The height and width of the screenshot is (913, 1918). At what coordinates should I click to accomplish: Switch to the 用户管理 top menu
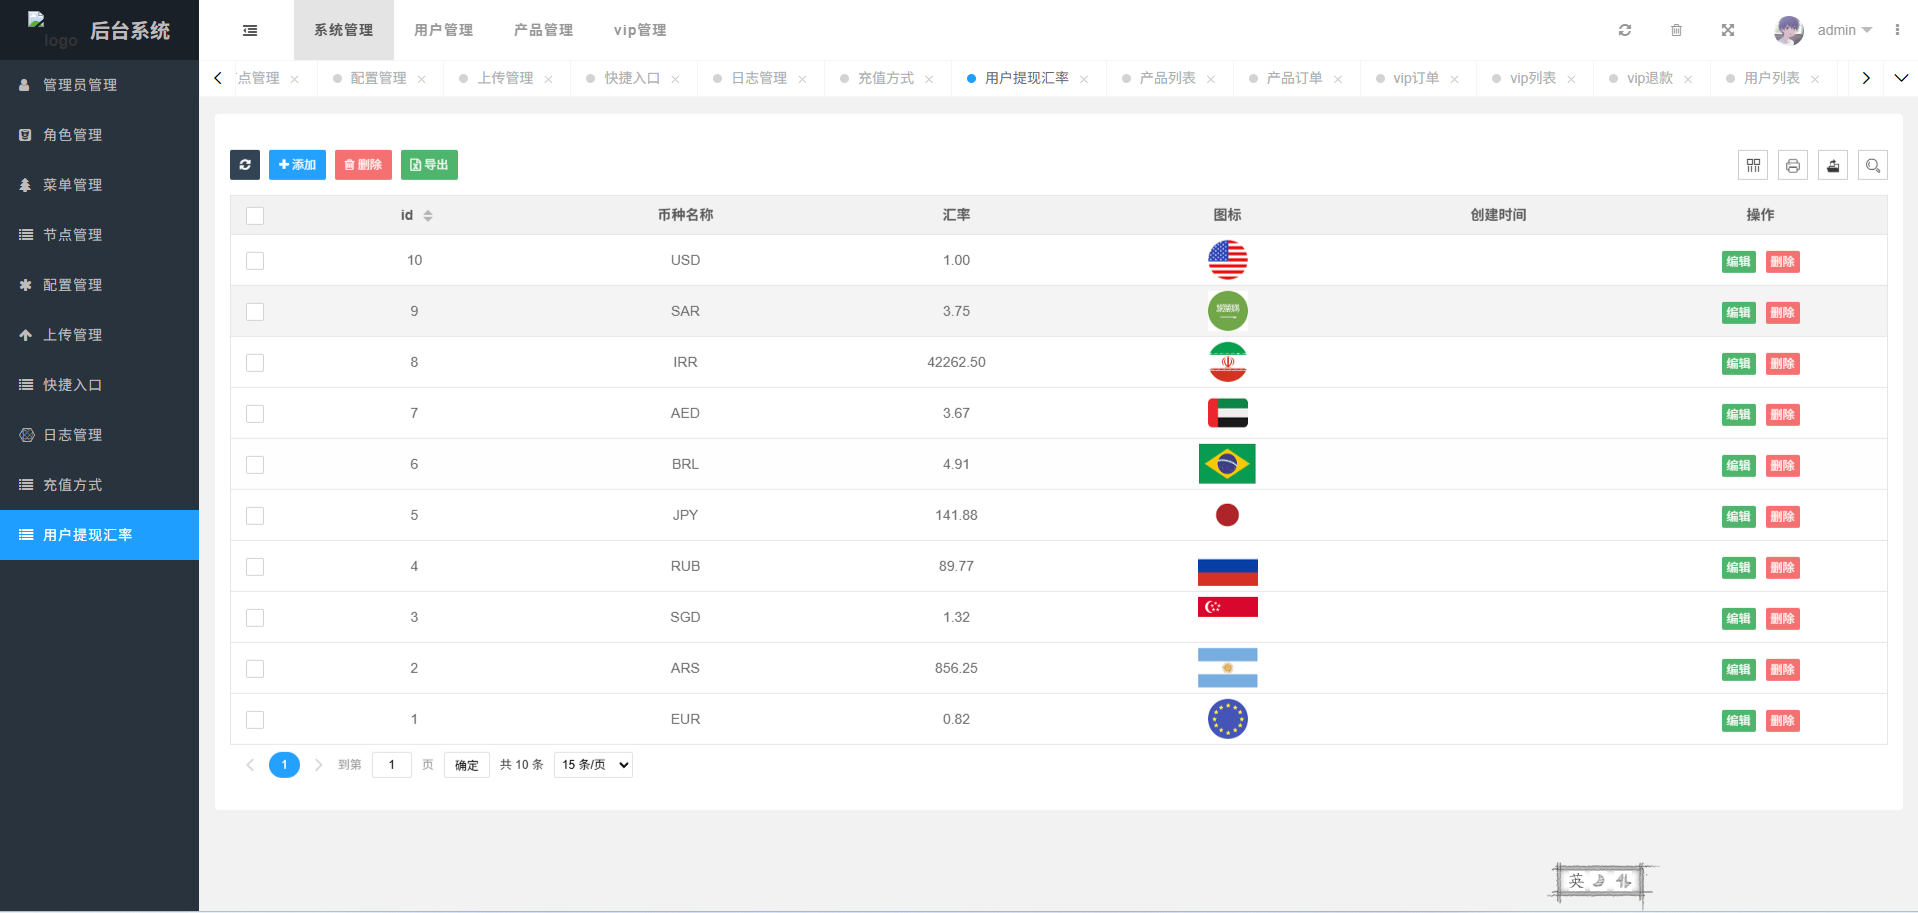point(443,30)
